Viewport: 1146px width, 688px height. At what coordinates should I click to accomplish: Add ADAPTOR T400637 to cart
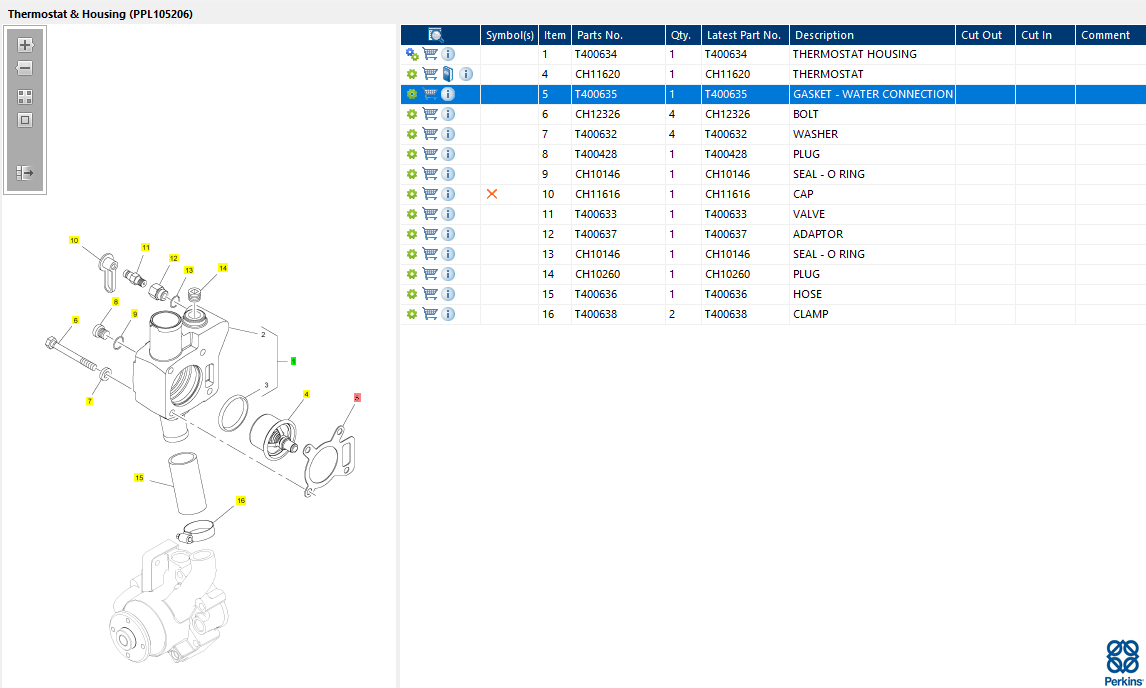pos(430,234)
